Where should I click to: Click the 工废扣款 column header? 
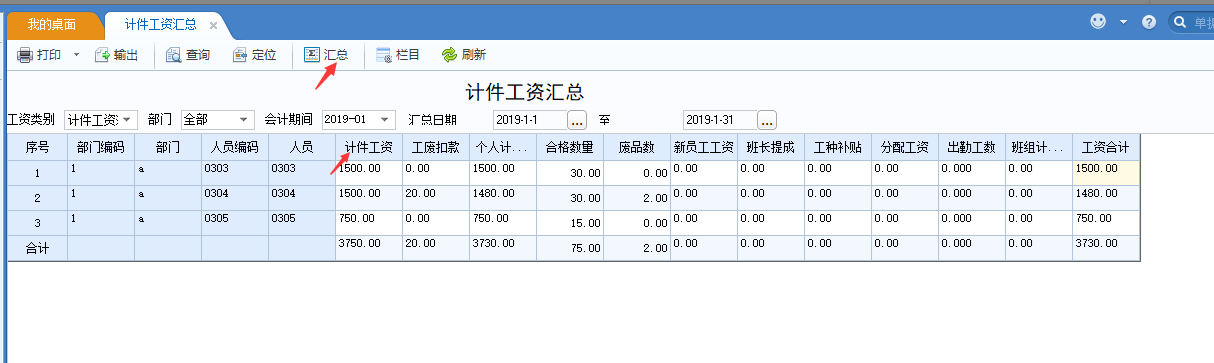436,147
